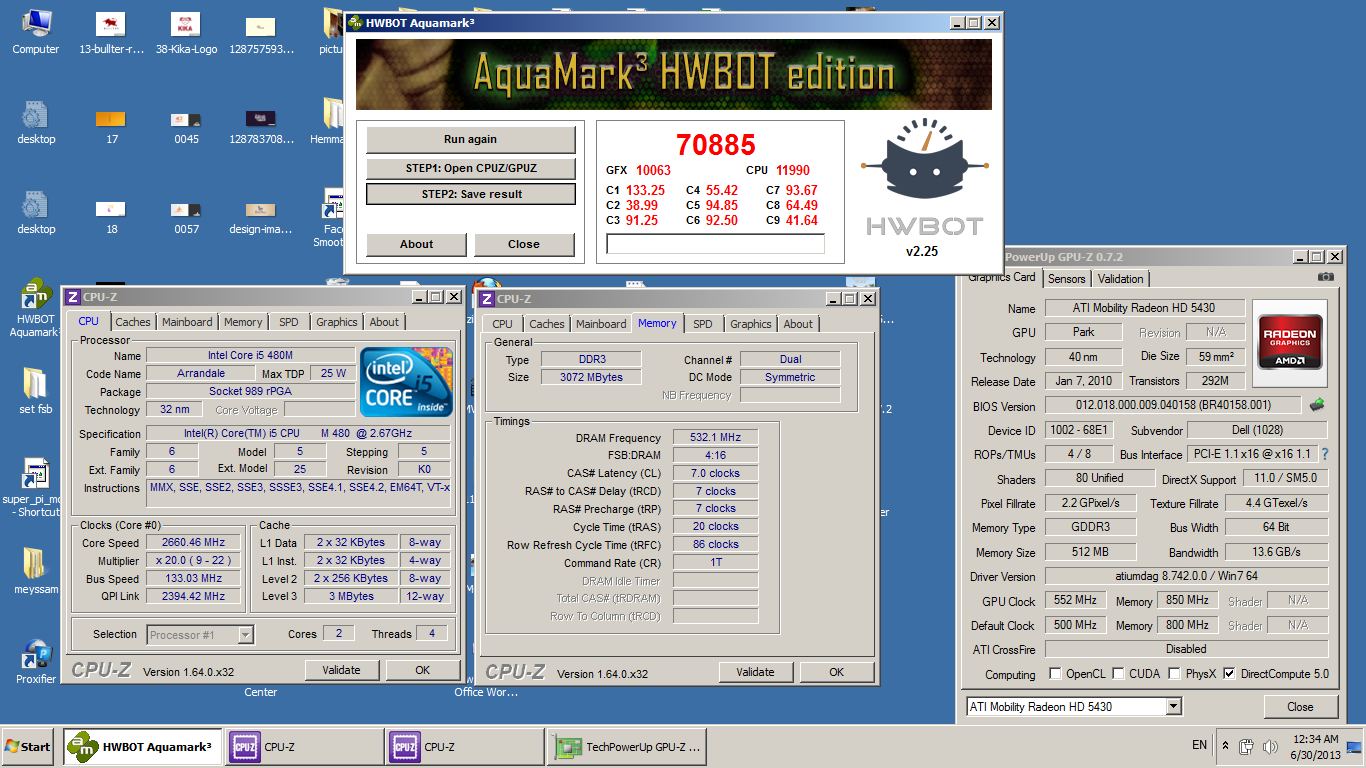Click the TechPowerUp GPU-Z taskbar button
Viewport: 1366px width, 768px height.
628,747
